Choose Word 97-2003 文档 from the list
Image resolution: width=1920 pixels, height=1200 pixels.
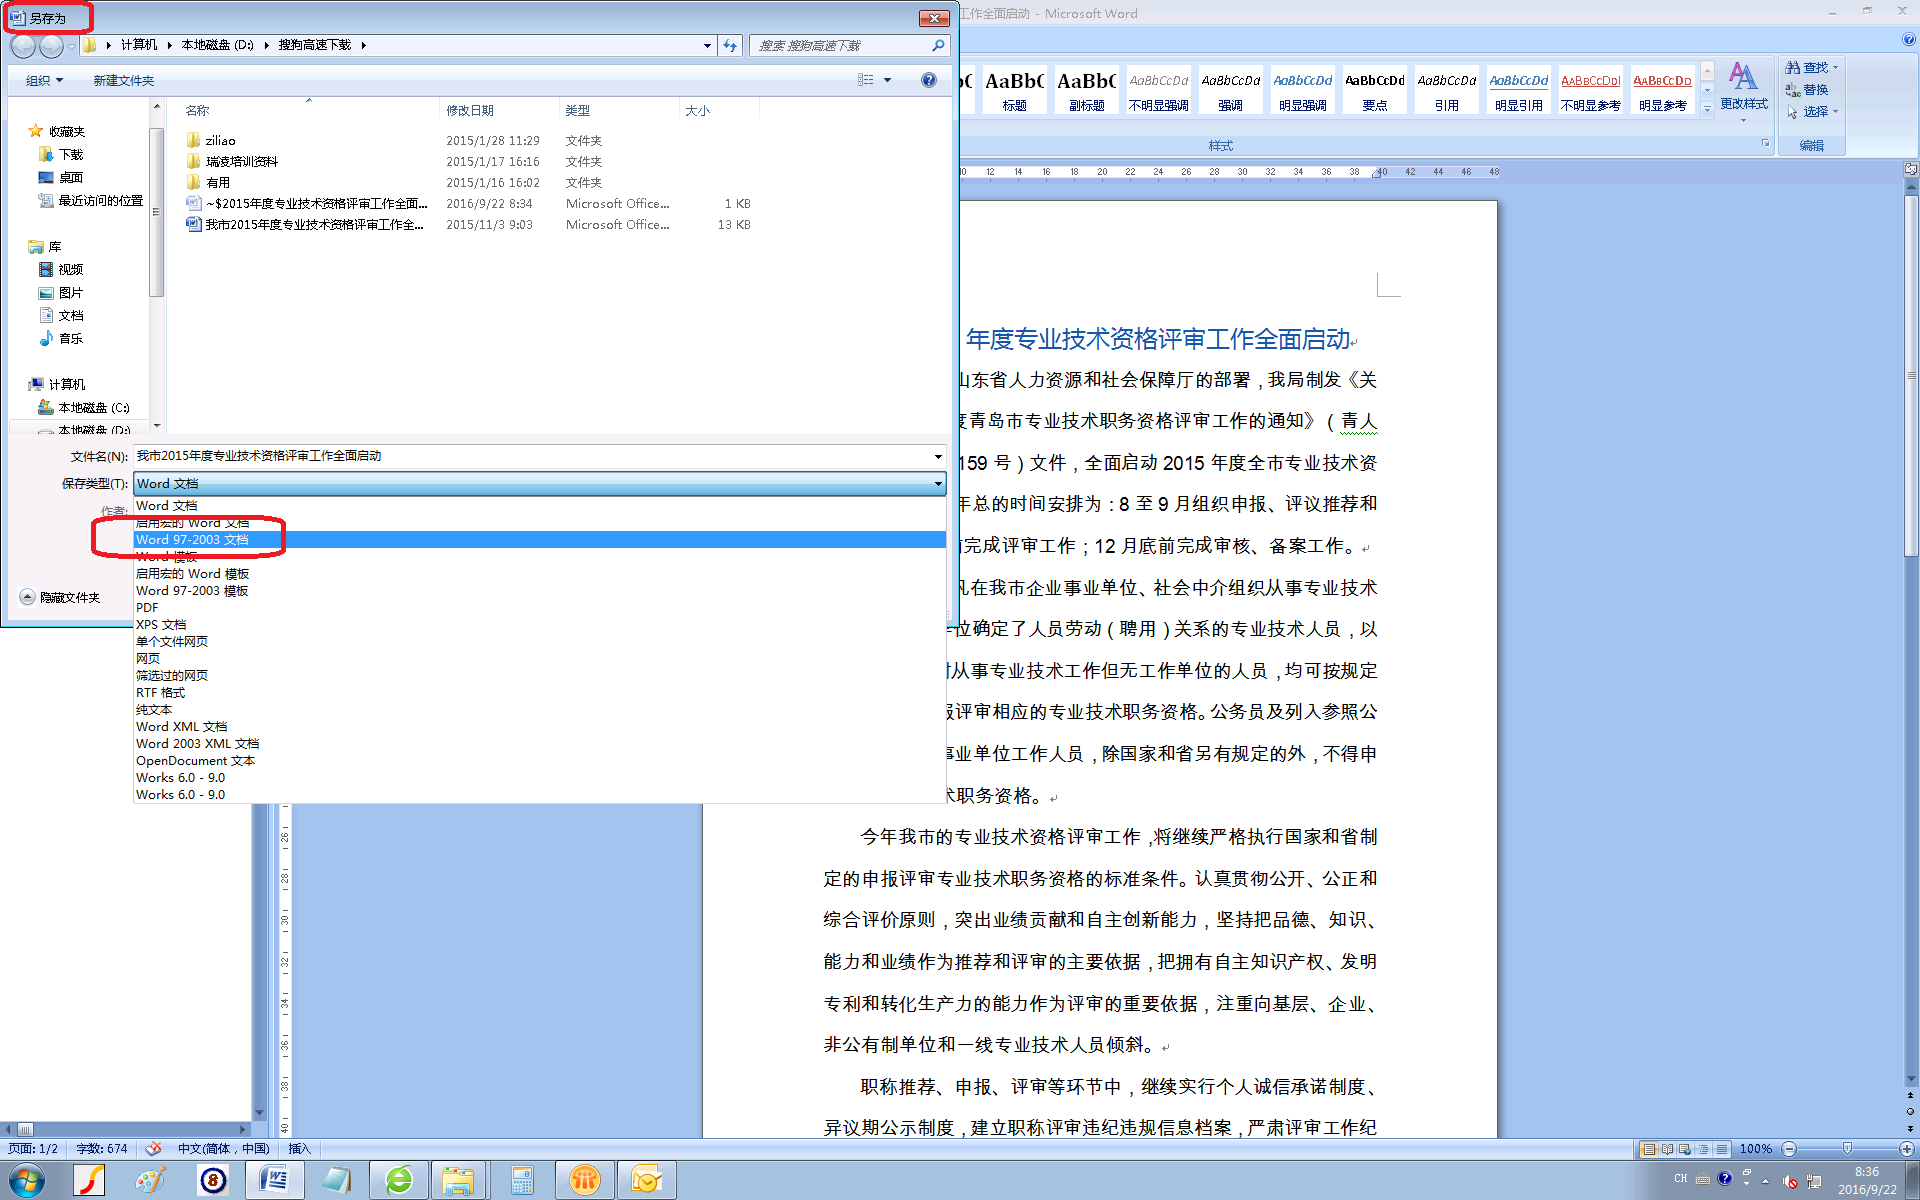[x=192, y=540]
